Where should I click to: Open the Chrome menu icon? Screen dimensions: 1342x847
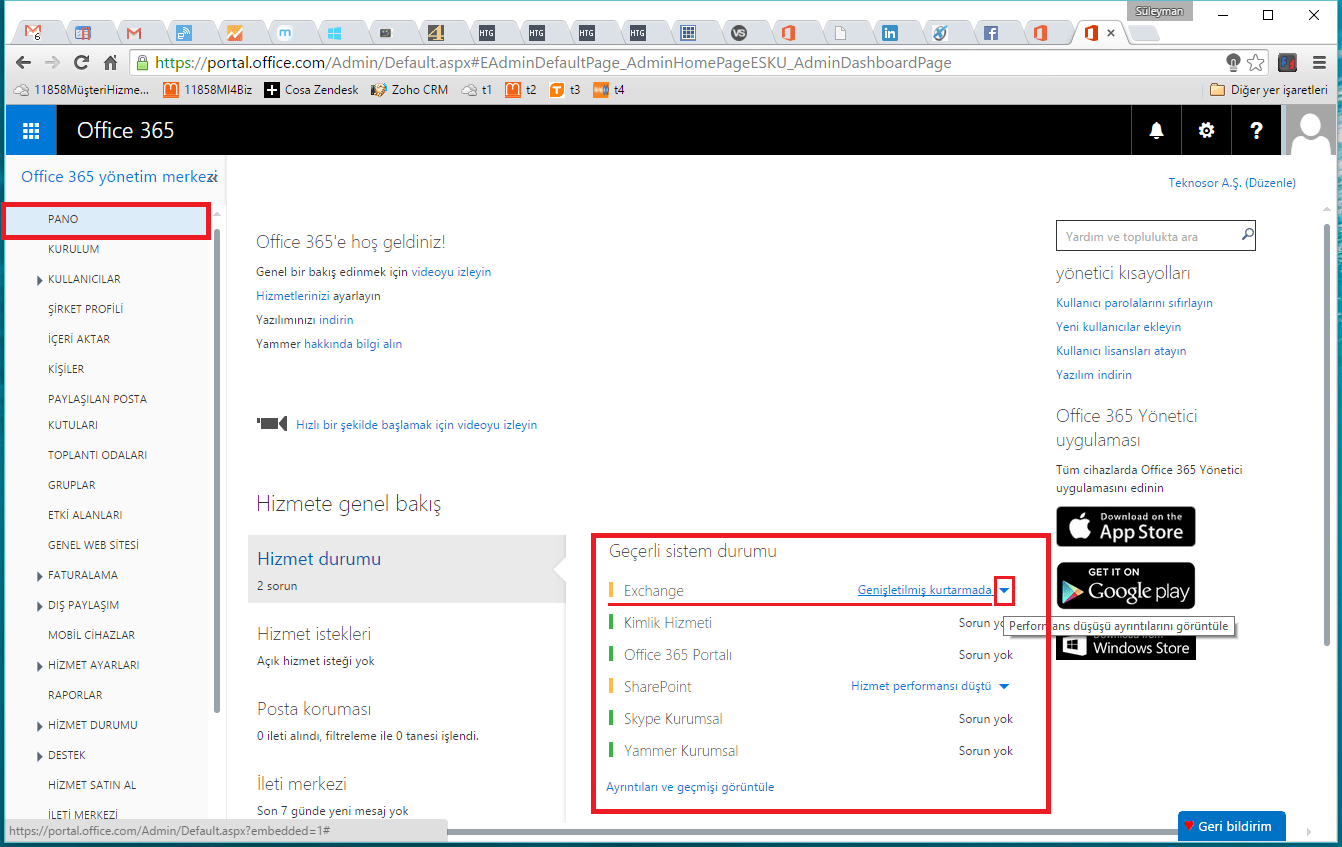1320,61
